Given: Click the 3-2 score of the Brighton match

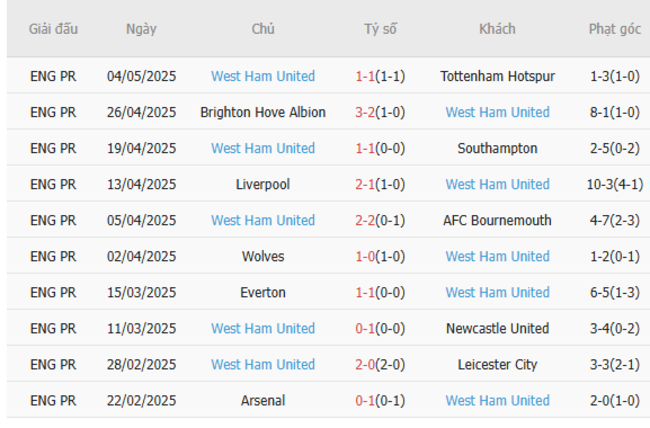Looking at the screenshot, I should click(365, 112).
